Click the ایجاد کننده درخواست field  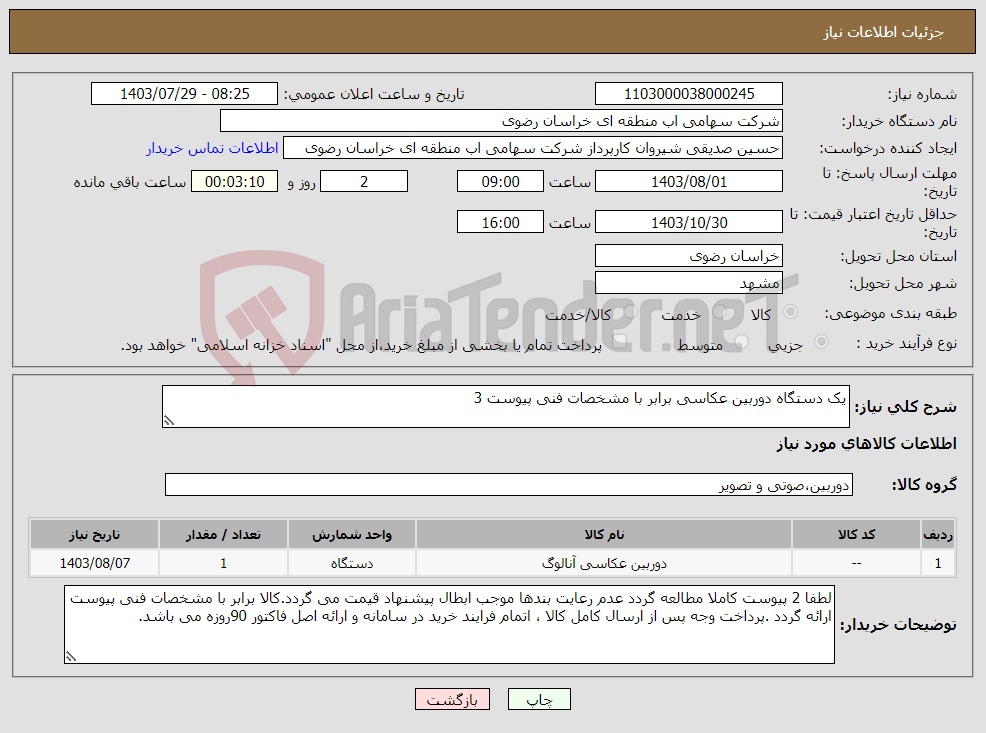click(x=533, y=148)
